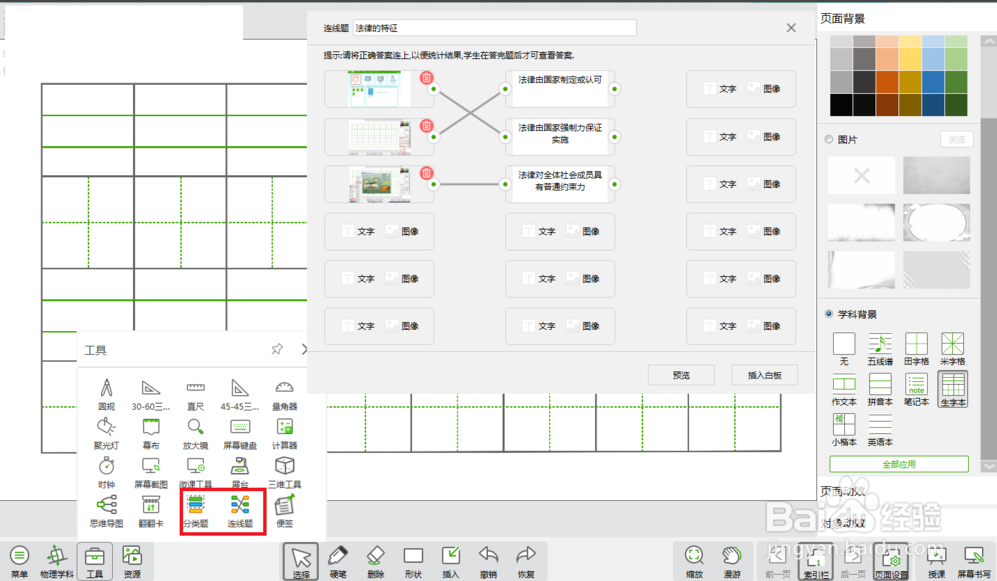997x581 pixels.
Task: Start the 屏幕截图 screenshot tool
Action: pos(151,472)
